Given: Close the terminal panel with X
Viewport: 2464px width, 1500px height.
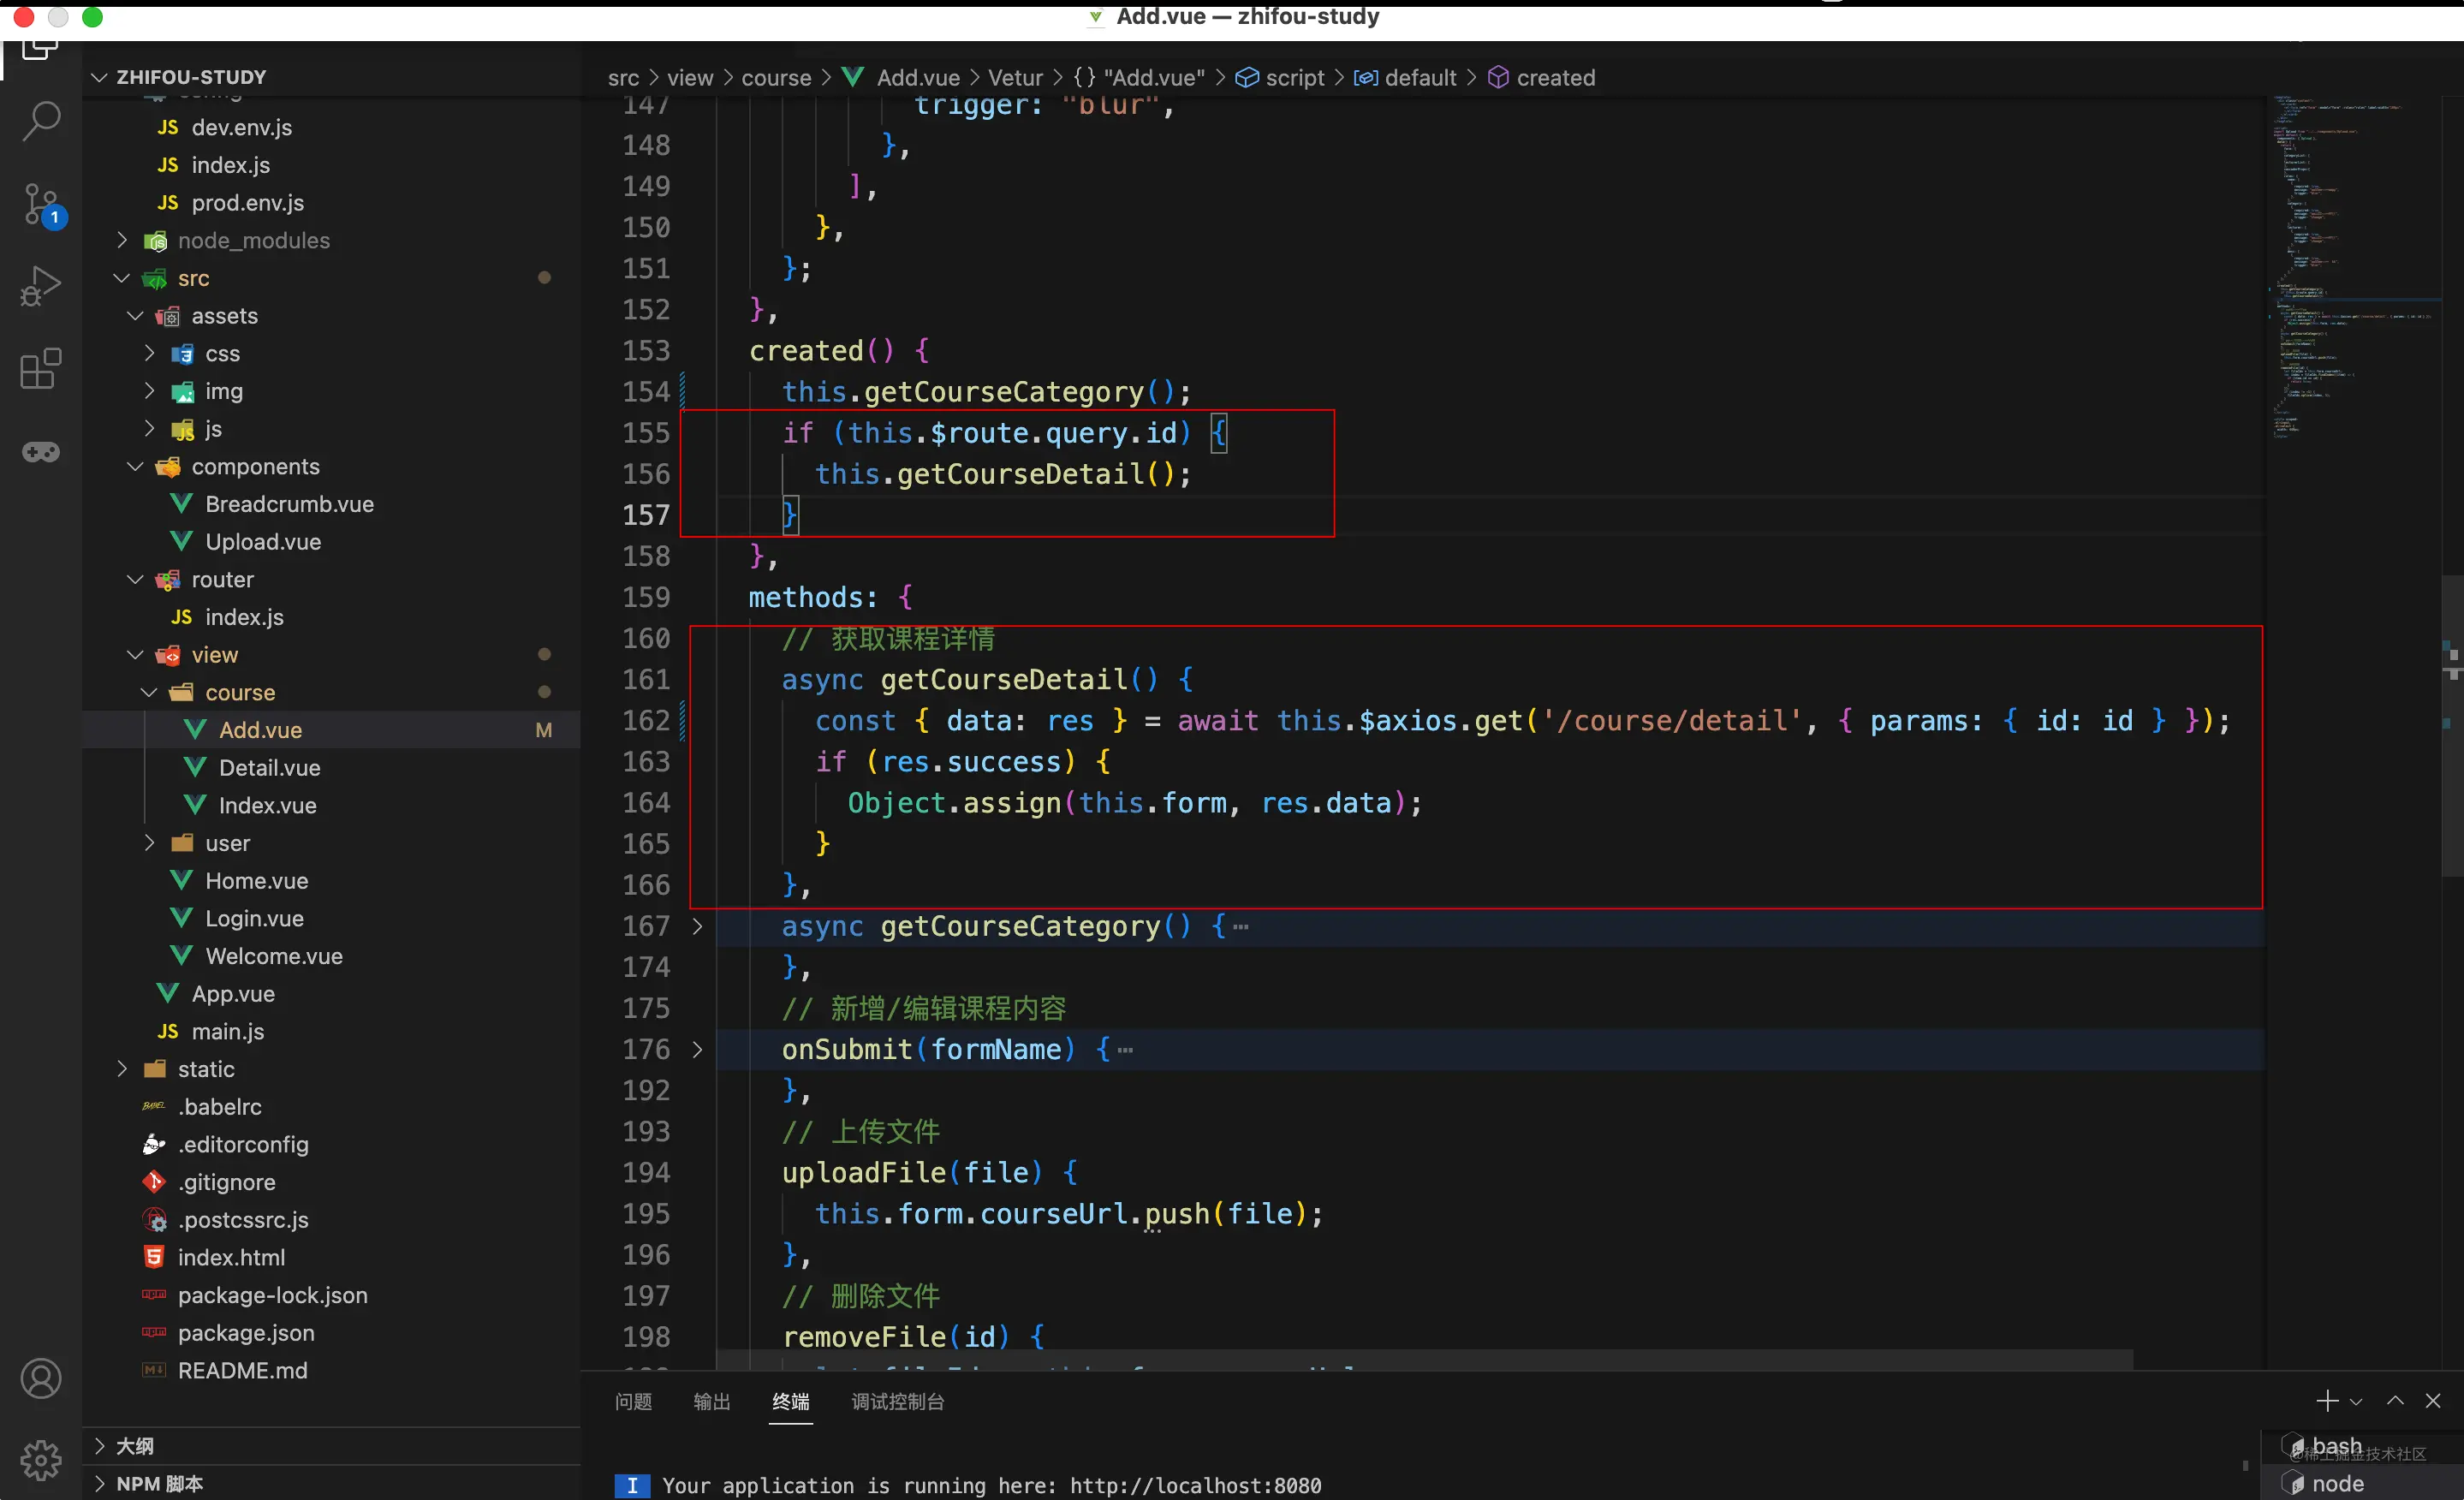Looking at the screenshot, I should 2433,1401.
